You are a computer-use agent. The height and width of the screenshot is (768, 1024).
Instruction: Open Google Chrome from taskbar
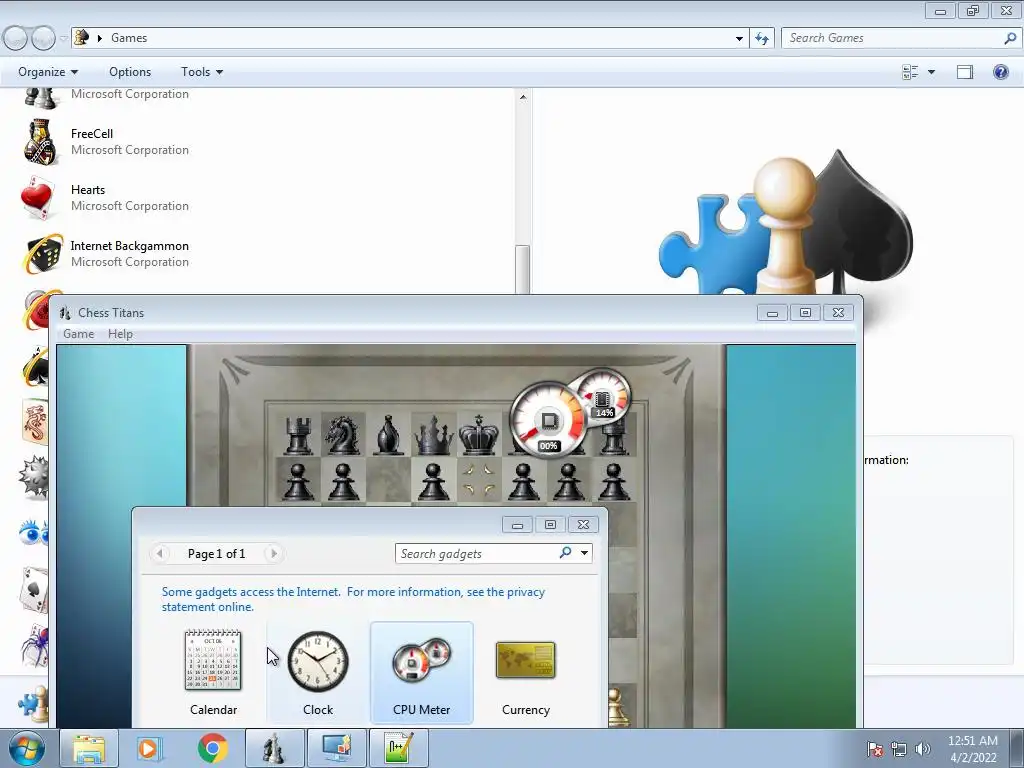pos(212,748)
